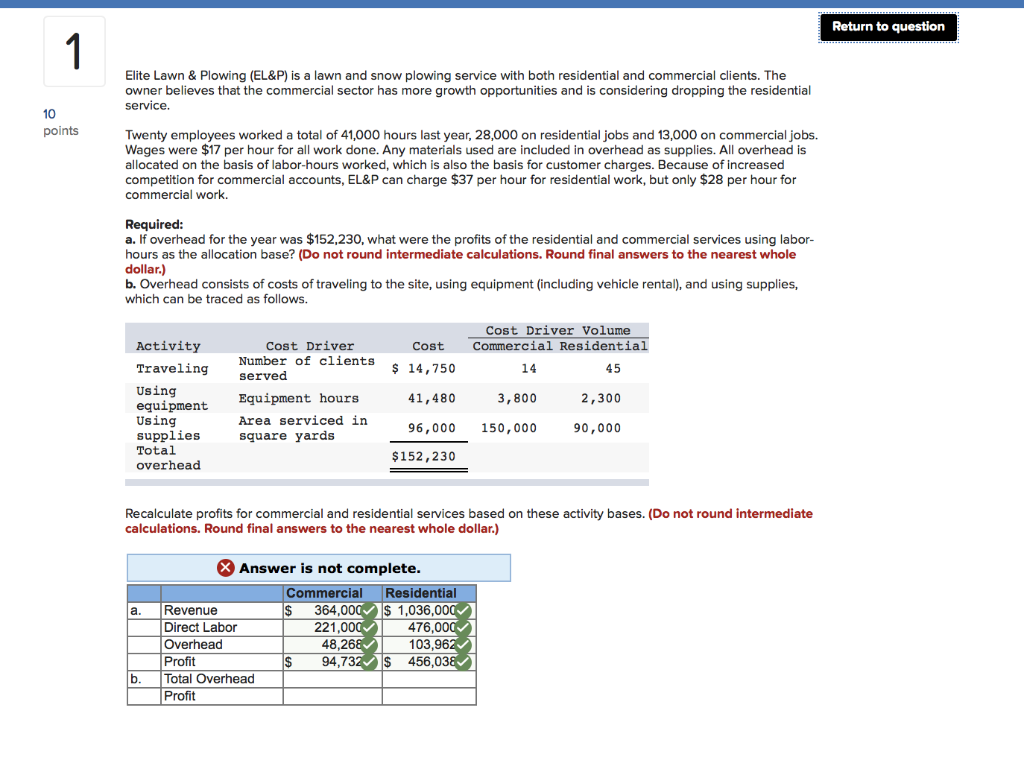Select the Residential Total Overhead input cell
Screen dimensions: 1024x772
(x=429, y=679)
